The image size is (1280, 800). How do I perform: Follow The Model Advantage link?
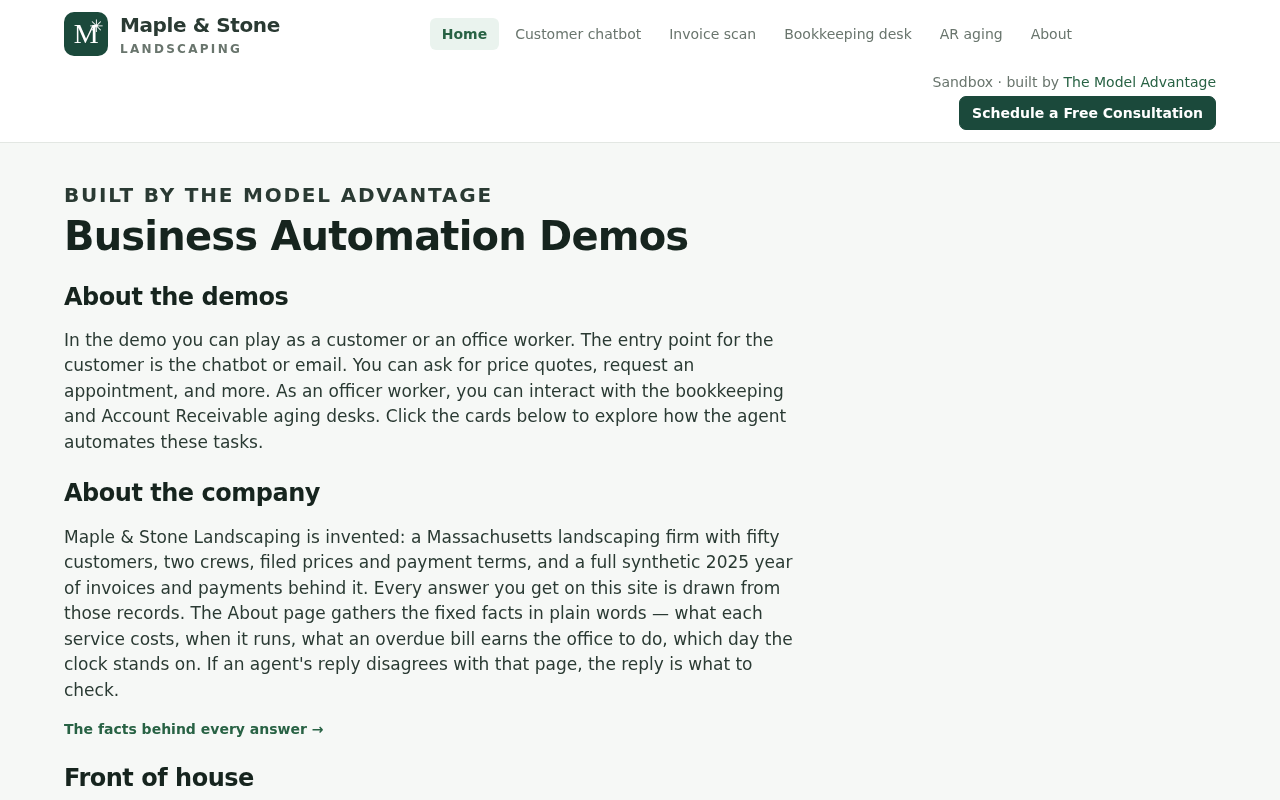click(x=1139, y=82)
